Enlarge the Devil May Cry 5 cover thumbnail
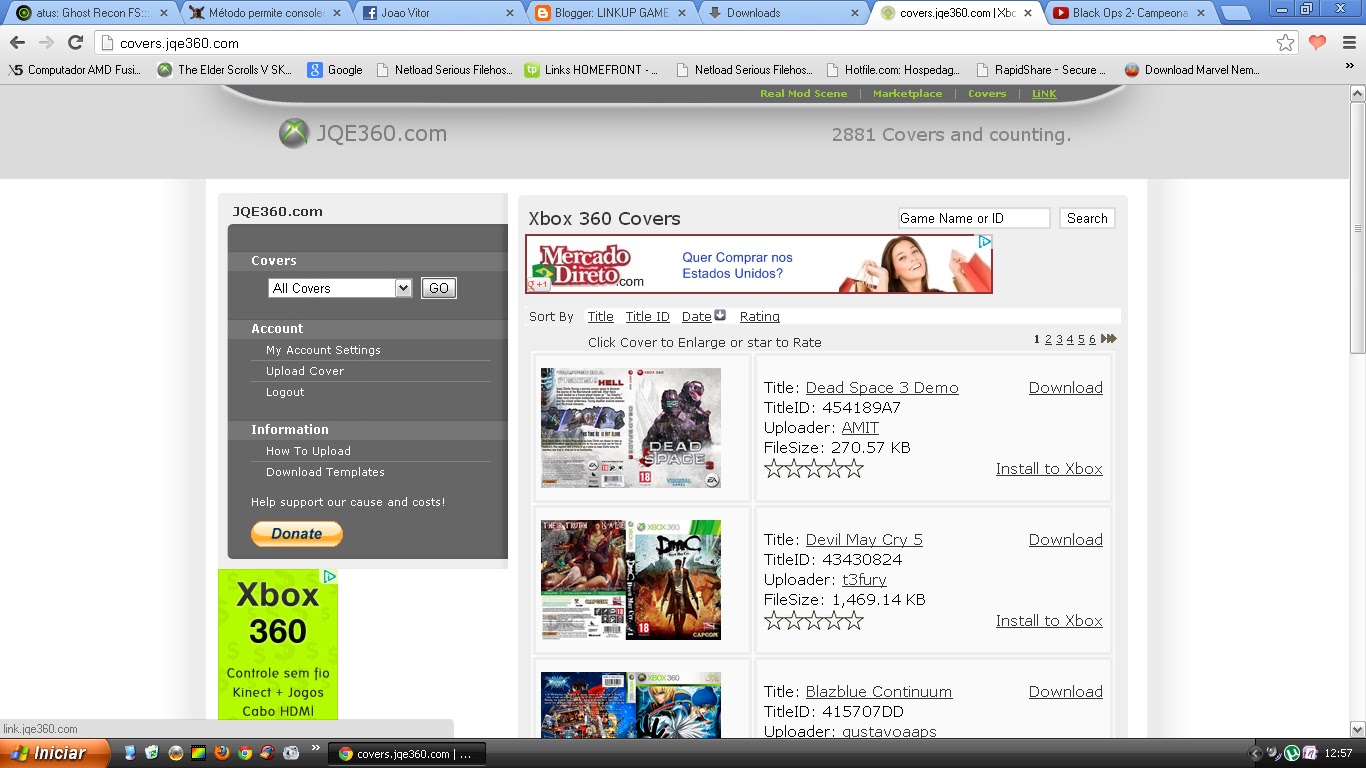The width and height of the screenshot is (1366, 768). click(x=631, y=580)
